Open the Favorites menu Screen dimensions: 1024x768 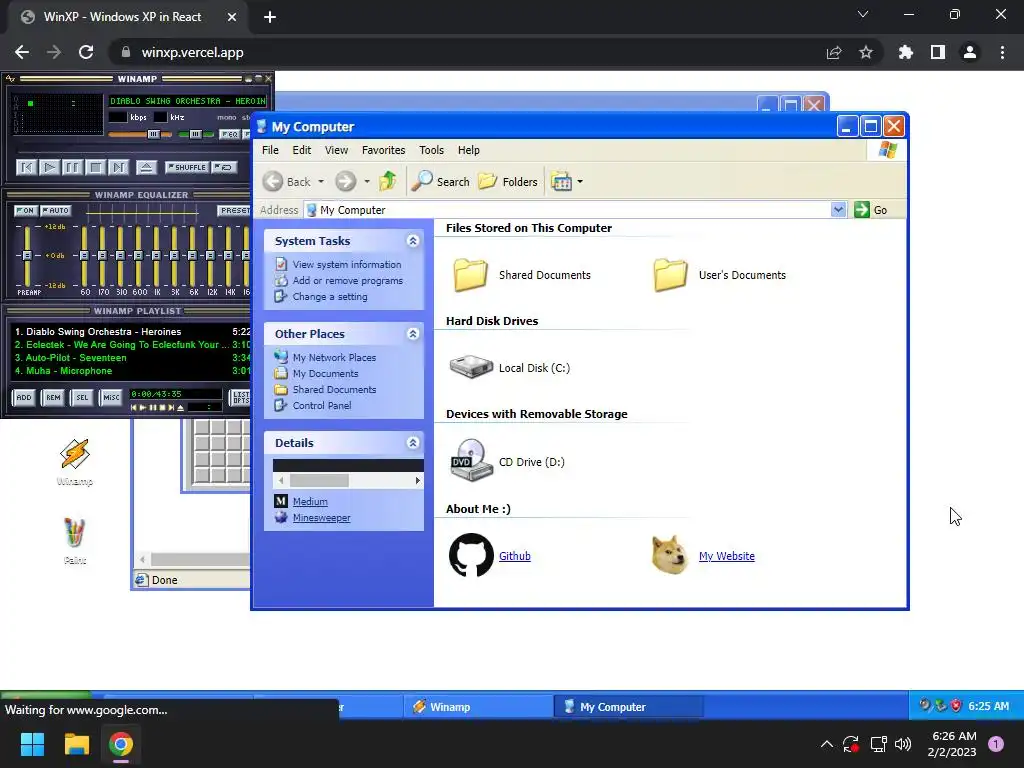383,150
